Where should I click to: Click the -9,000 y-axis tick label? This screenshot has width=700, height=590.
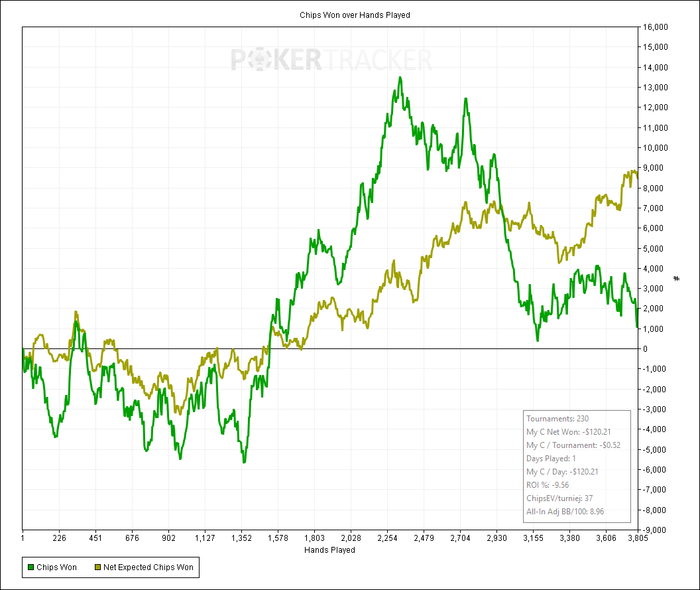[654, 530]
